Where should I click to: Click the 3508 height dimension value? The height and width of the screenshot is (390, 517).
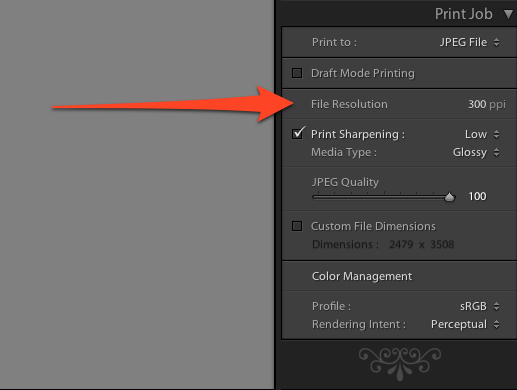click(x=442, y=244)
